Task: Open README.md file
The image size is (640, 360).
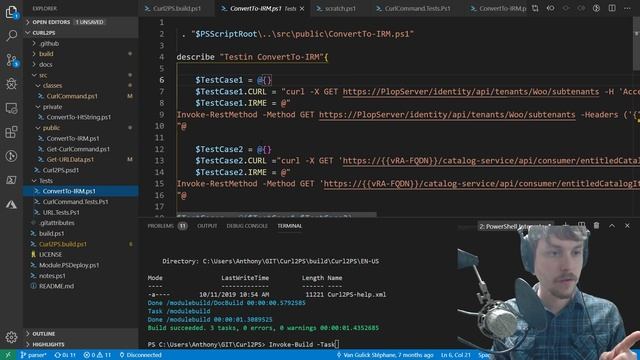Action: click(81, 286)
